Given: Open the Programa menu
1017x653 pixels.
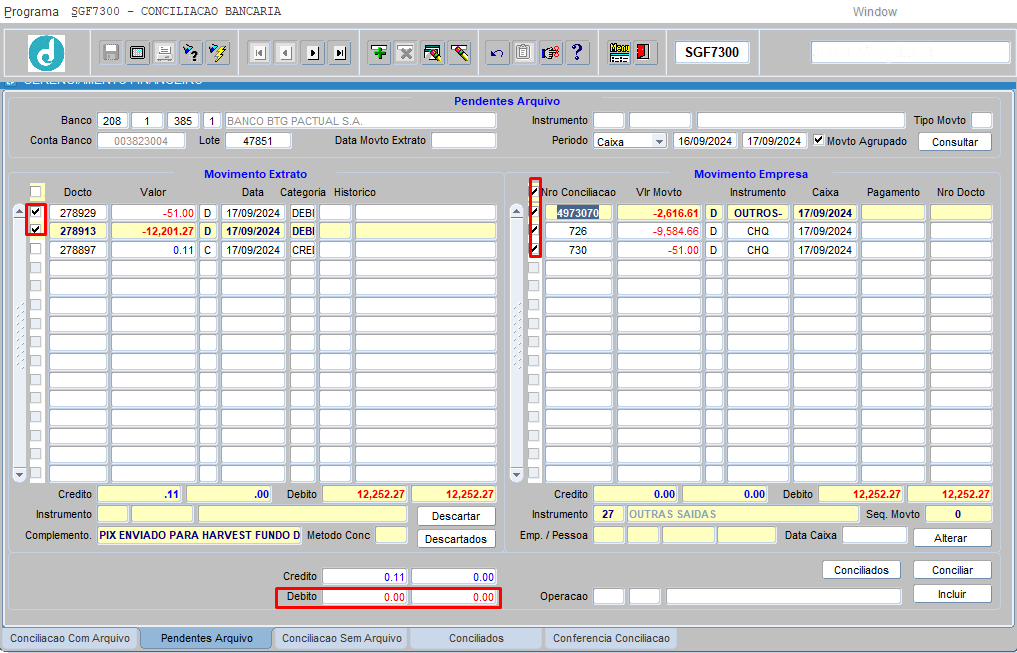Looking at the screenshot, I should pyautogui.click(x=31, y=12).
